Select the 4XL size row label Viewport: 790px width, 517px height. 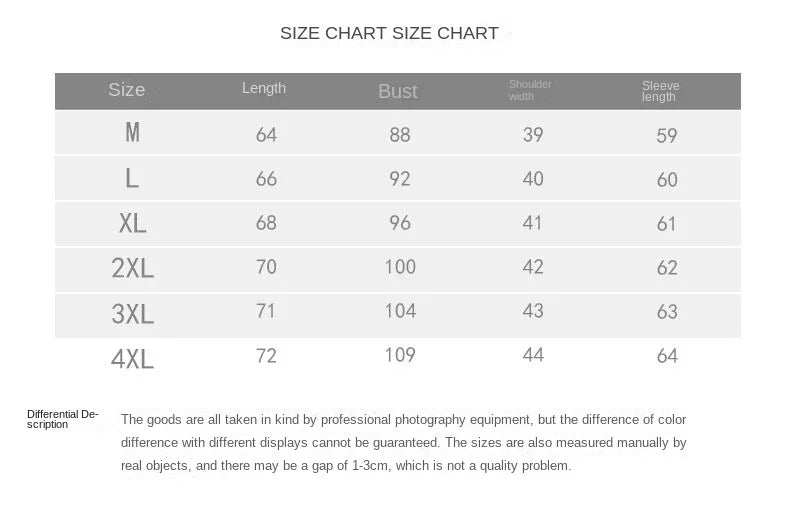(x=132, y=359)
